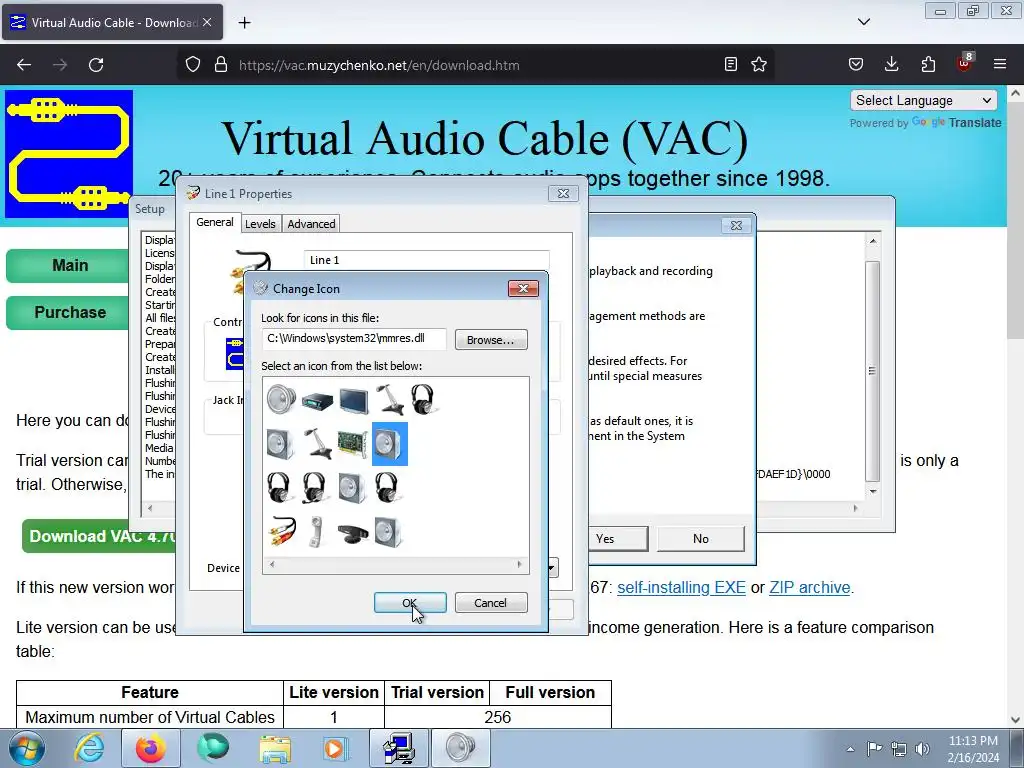Choose the stereo receiver box icon

317,400
